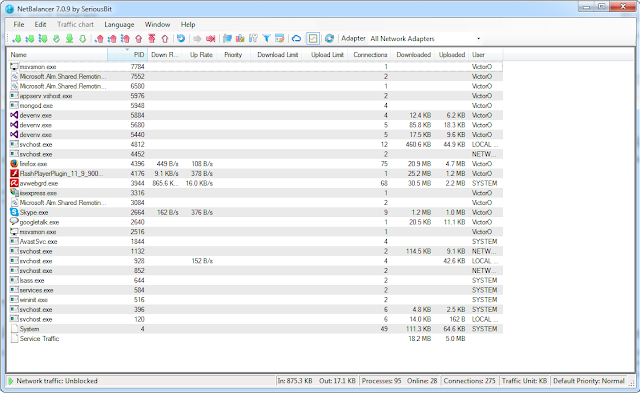This screenshot has width=640, height=393.
Task: Click the first green download priority arrow icon
Action: point(17,39)
